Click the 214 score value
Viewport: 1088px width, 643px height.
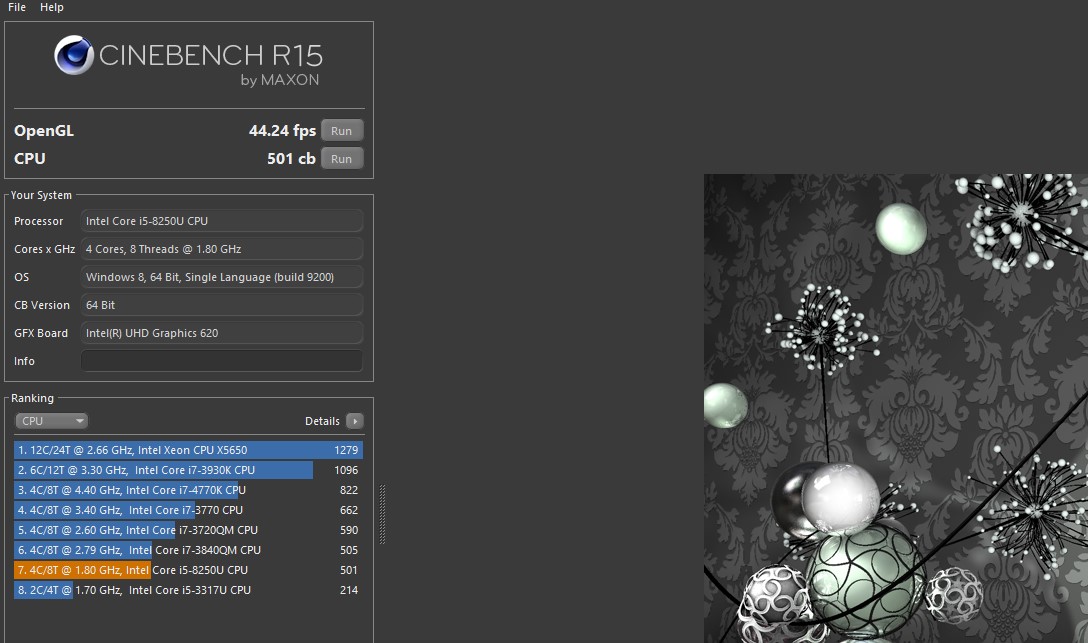348,590
